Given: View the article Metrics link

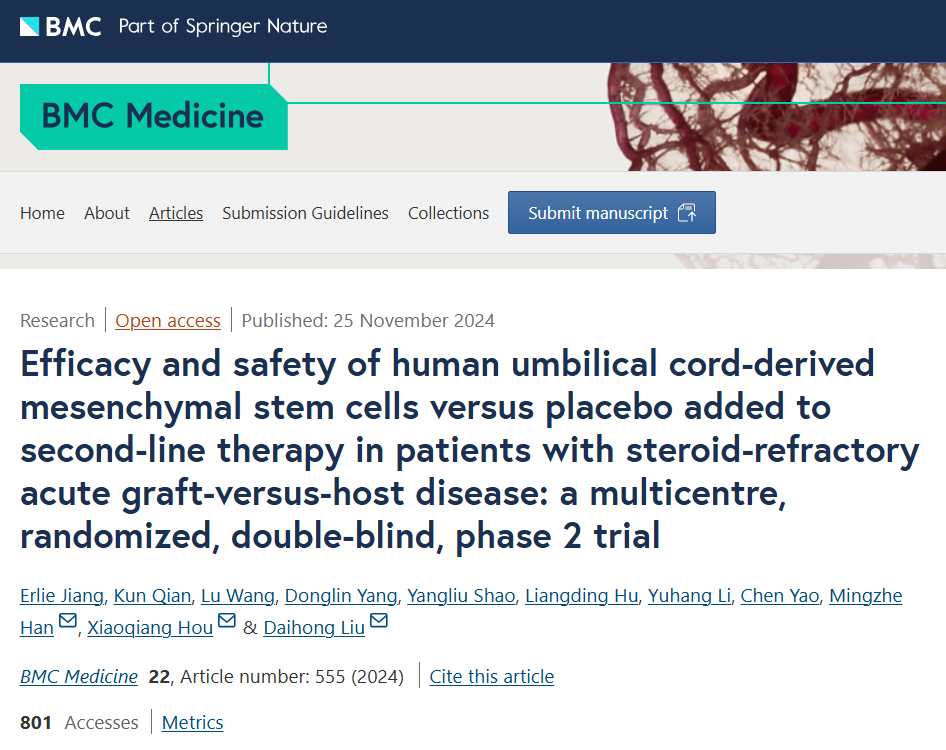Looking at the screenshot, I should (x=192, y=723).
